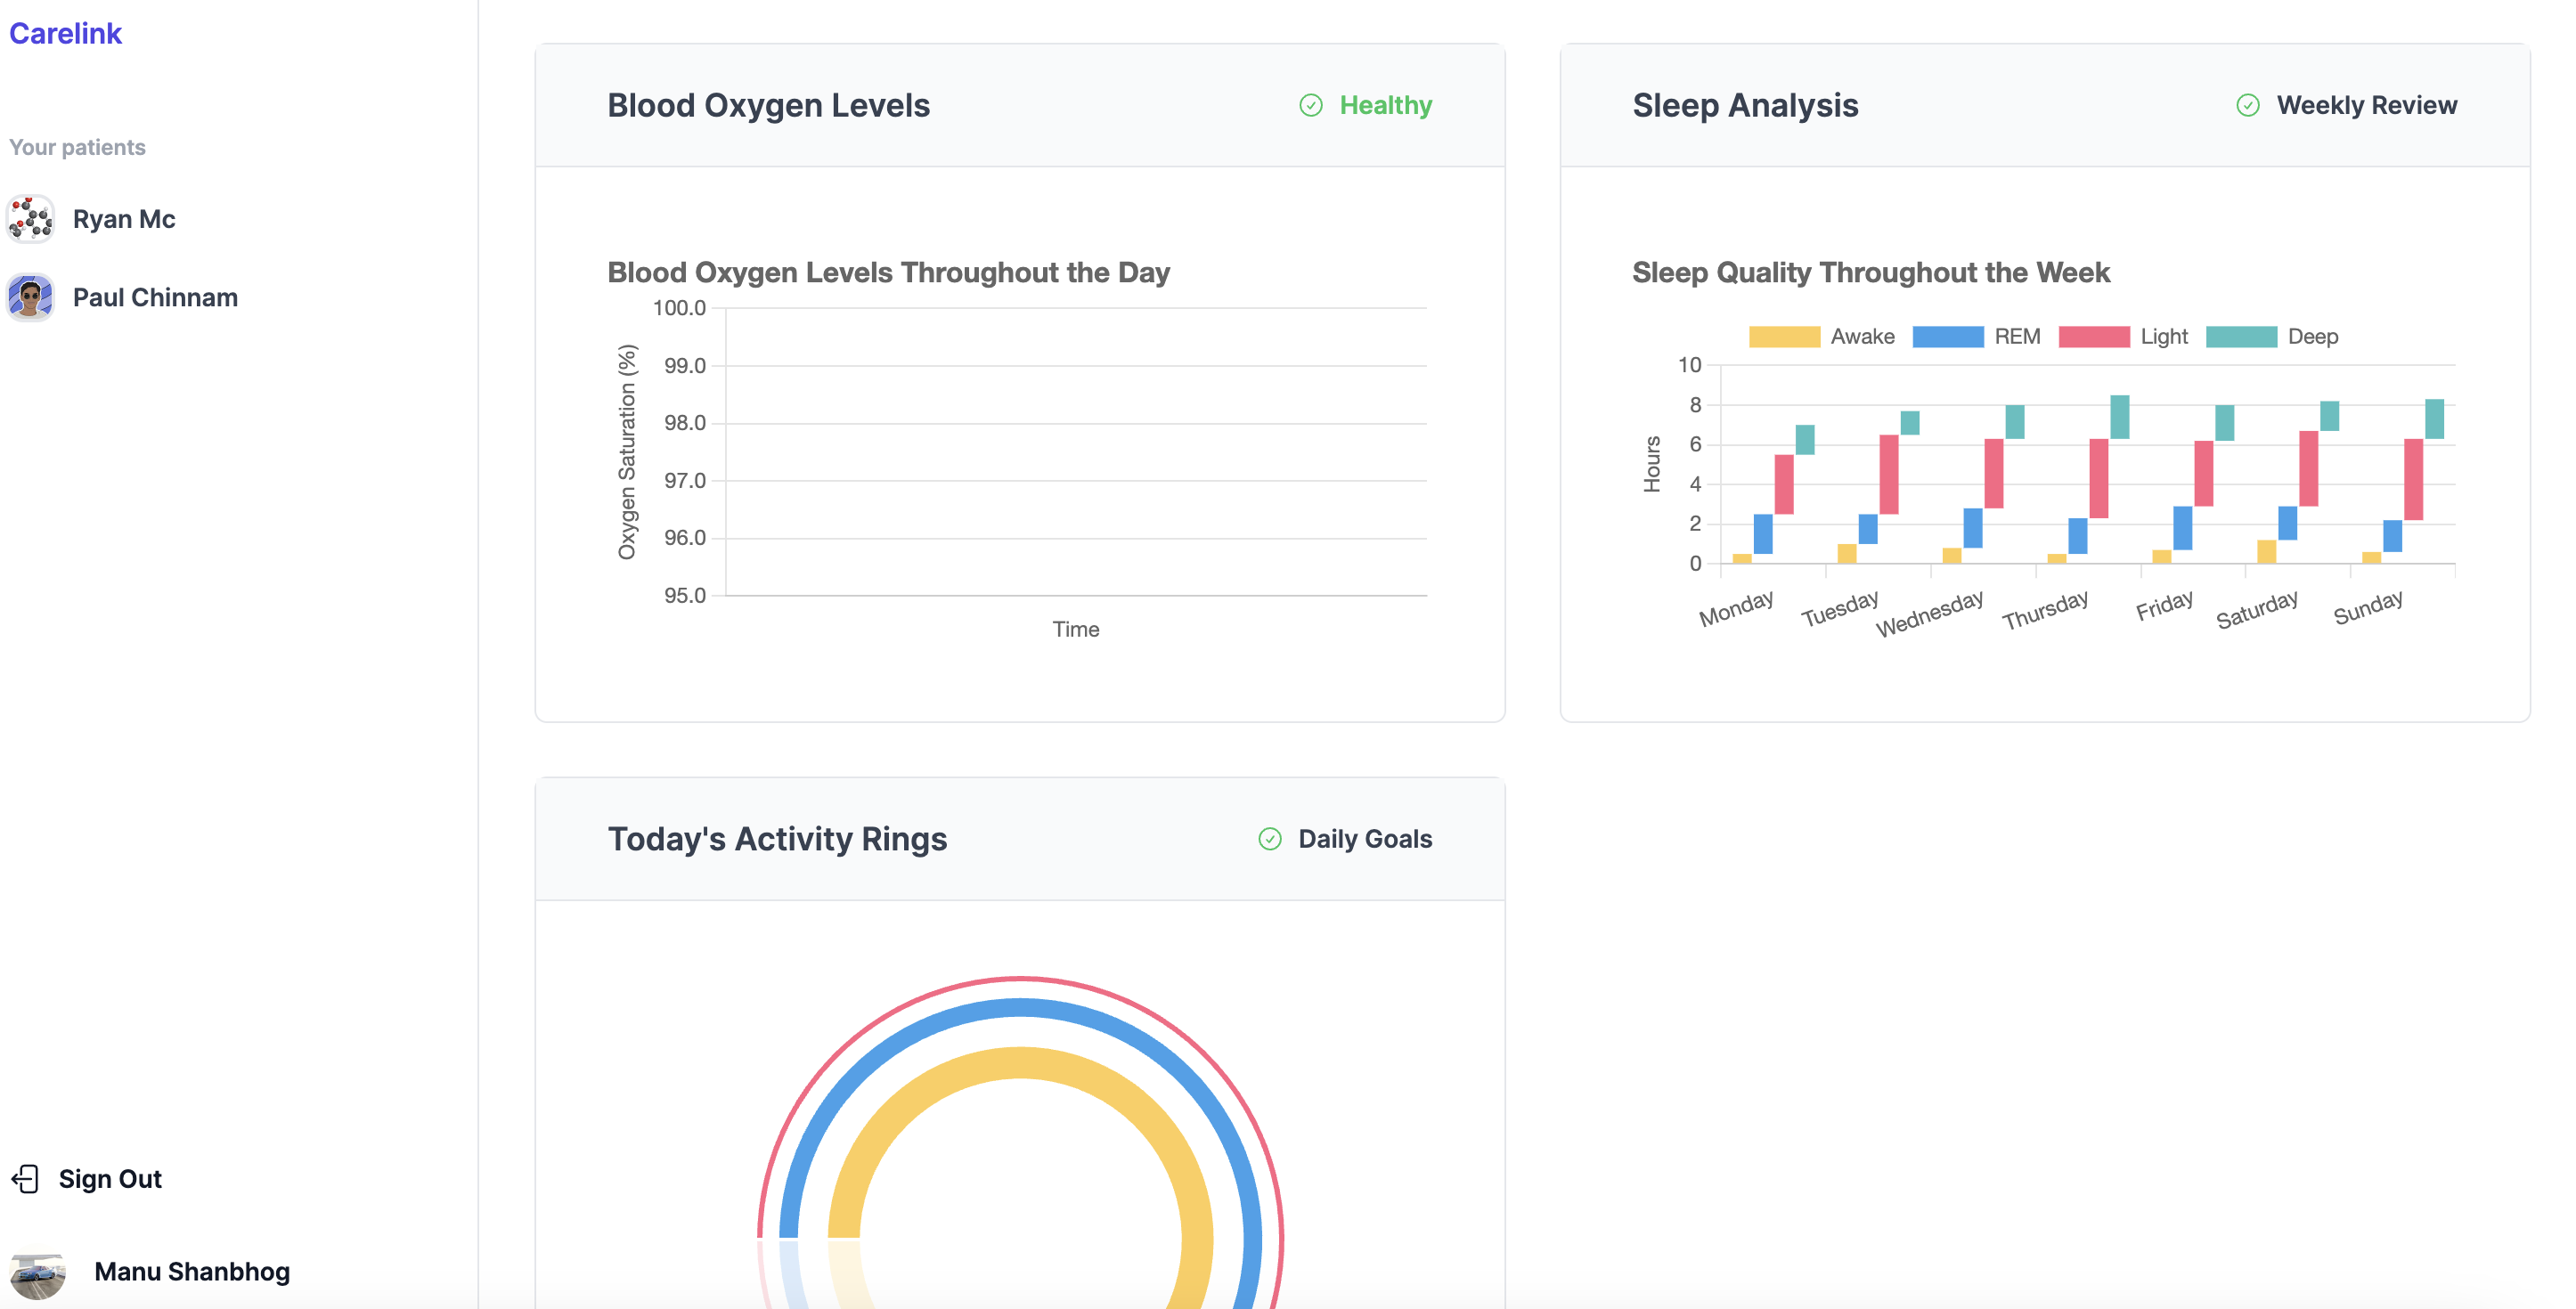Click the Weekly Review label
Image resolution: width=2576 pixels, height=1309 pixels.
[2366, 105]
